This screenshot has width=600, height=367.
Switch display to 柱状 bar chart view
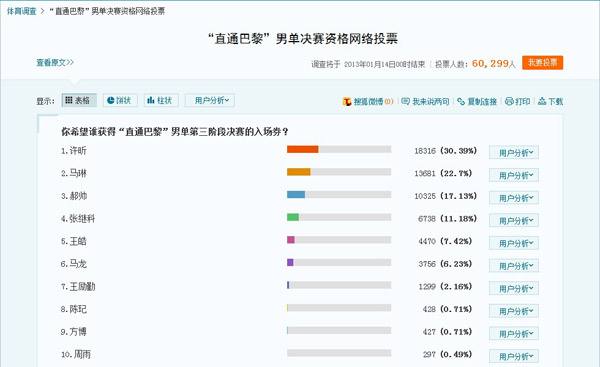click(161, 100)
